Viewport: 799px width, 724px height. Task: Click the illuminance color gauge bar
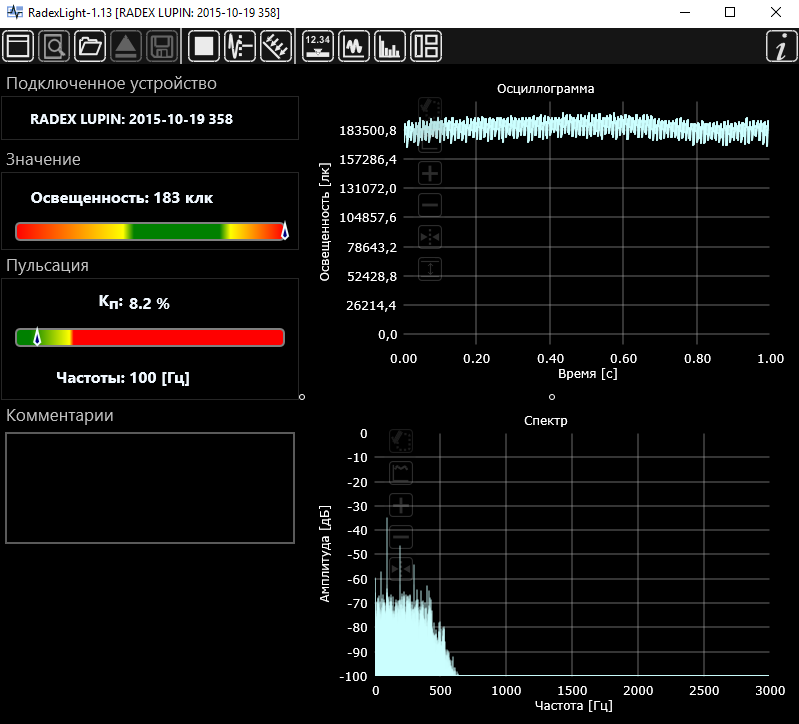coord(150,231)
